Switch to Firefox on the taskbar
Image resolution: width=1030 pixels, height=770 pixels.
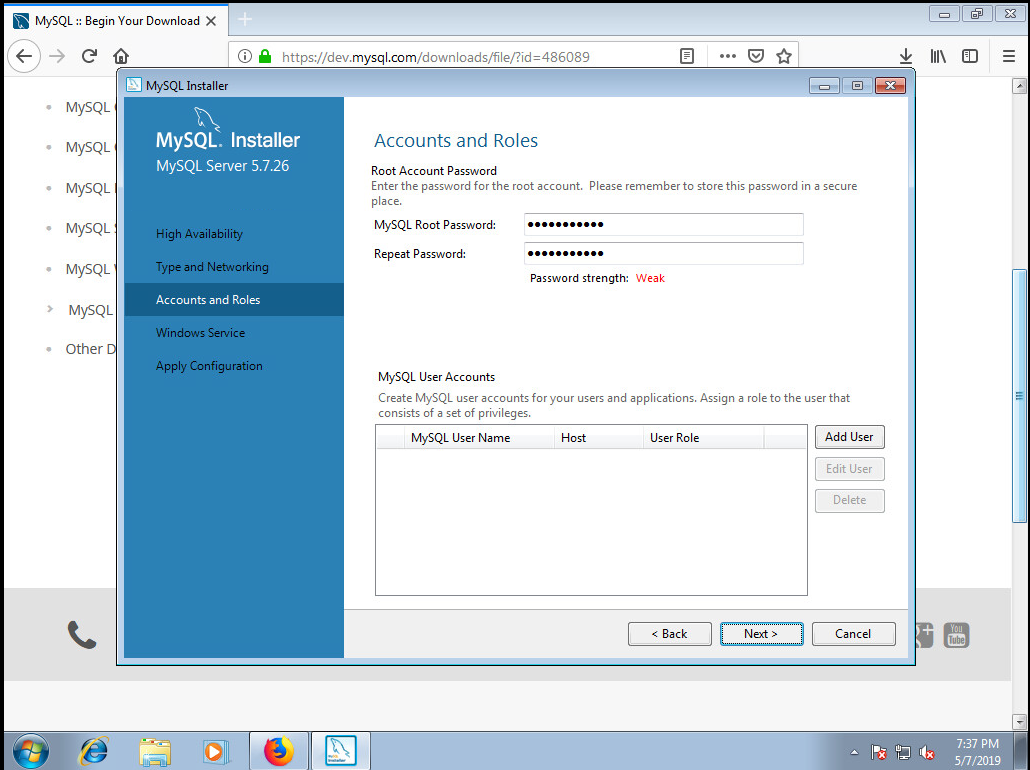click(279, 750)
